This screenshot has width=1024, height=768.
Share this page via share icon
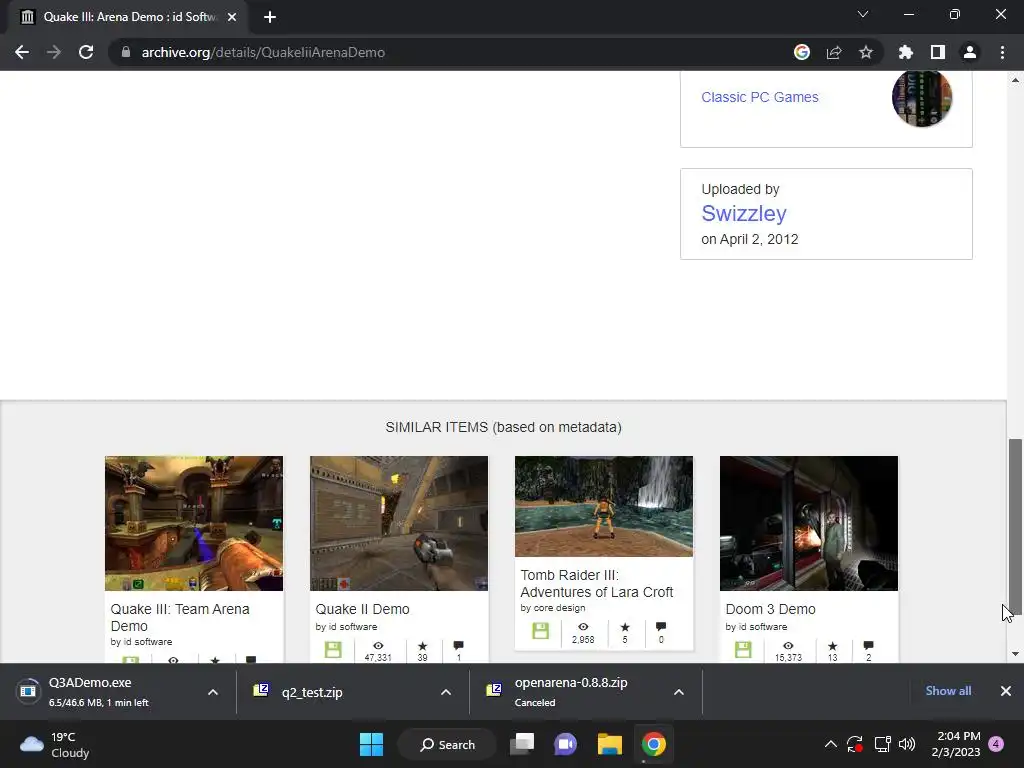[834, 52]
